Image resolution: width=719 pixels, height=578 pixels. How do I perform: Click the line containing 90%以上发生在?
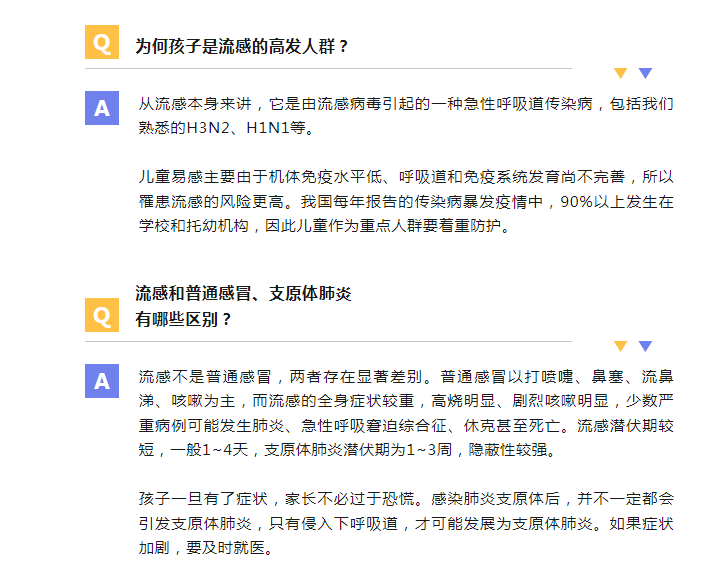click(x=406, y=202)
